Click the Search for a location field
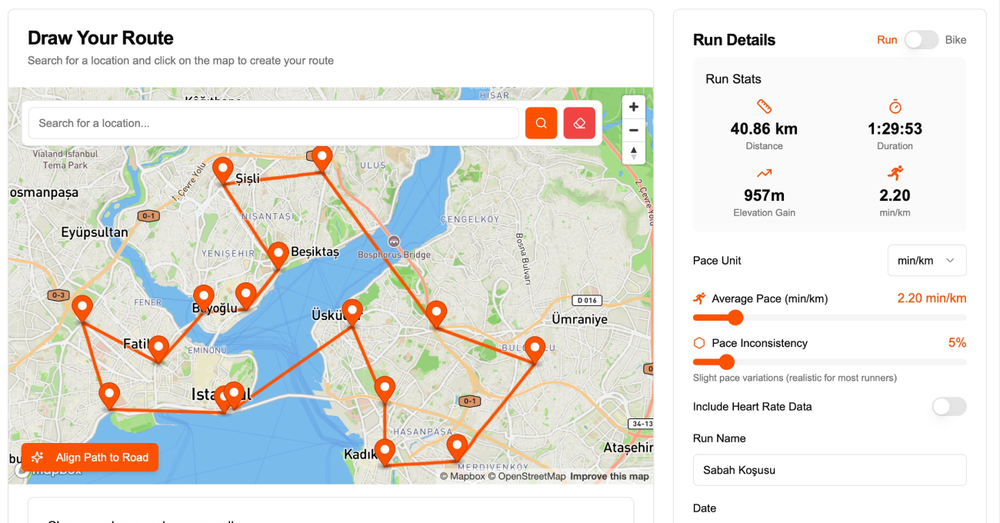Viewport: 1000px width, 523px height. pyautogui.click(x=273, y=123)
